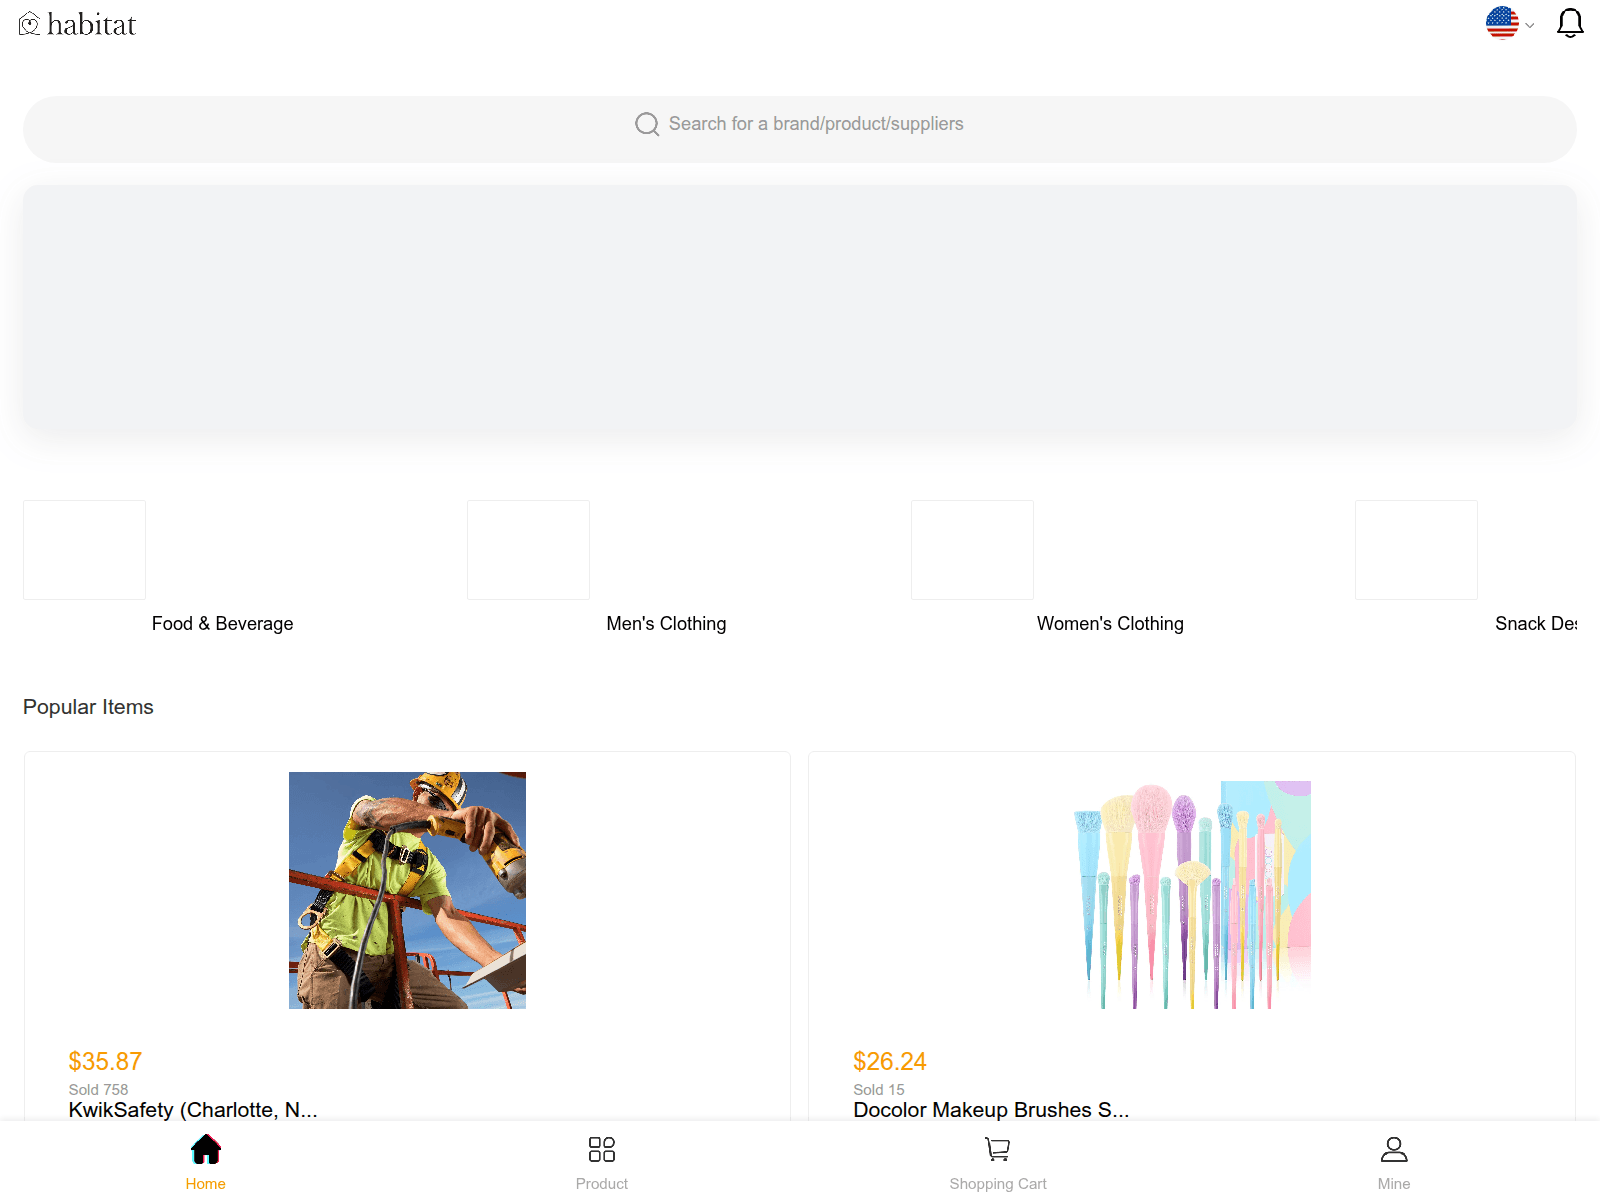
Task: Select the Product tab label
Action: [x=602, y=1184]
